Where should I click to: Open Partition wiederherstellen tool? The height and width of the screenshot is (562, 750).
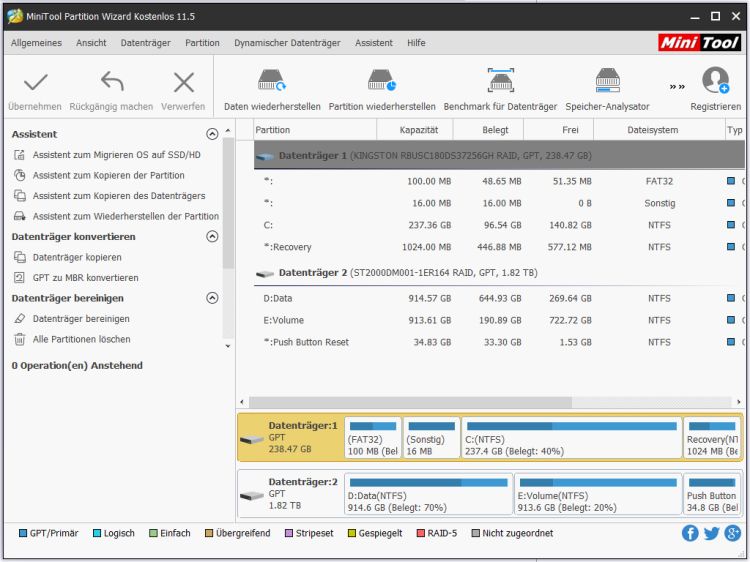(382, 80)
